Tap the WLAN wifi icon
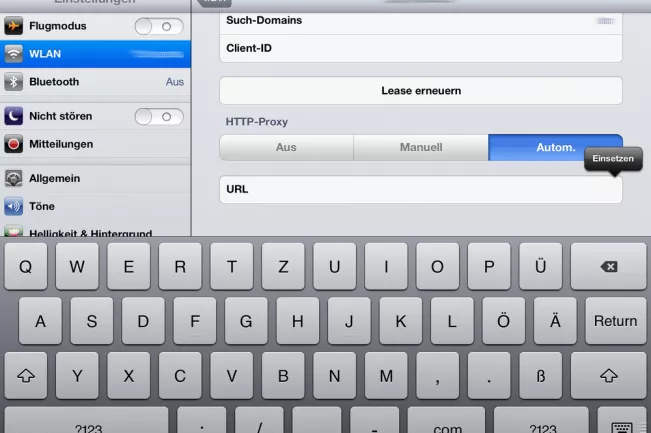Viewport: 651px width, 433px height. point(14,54)
